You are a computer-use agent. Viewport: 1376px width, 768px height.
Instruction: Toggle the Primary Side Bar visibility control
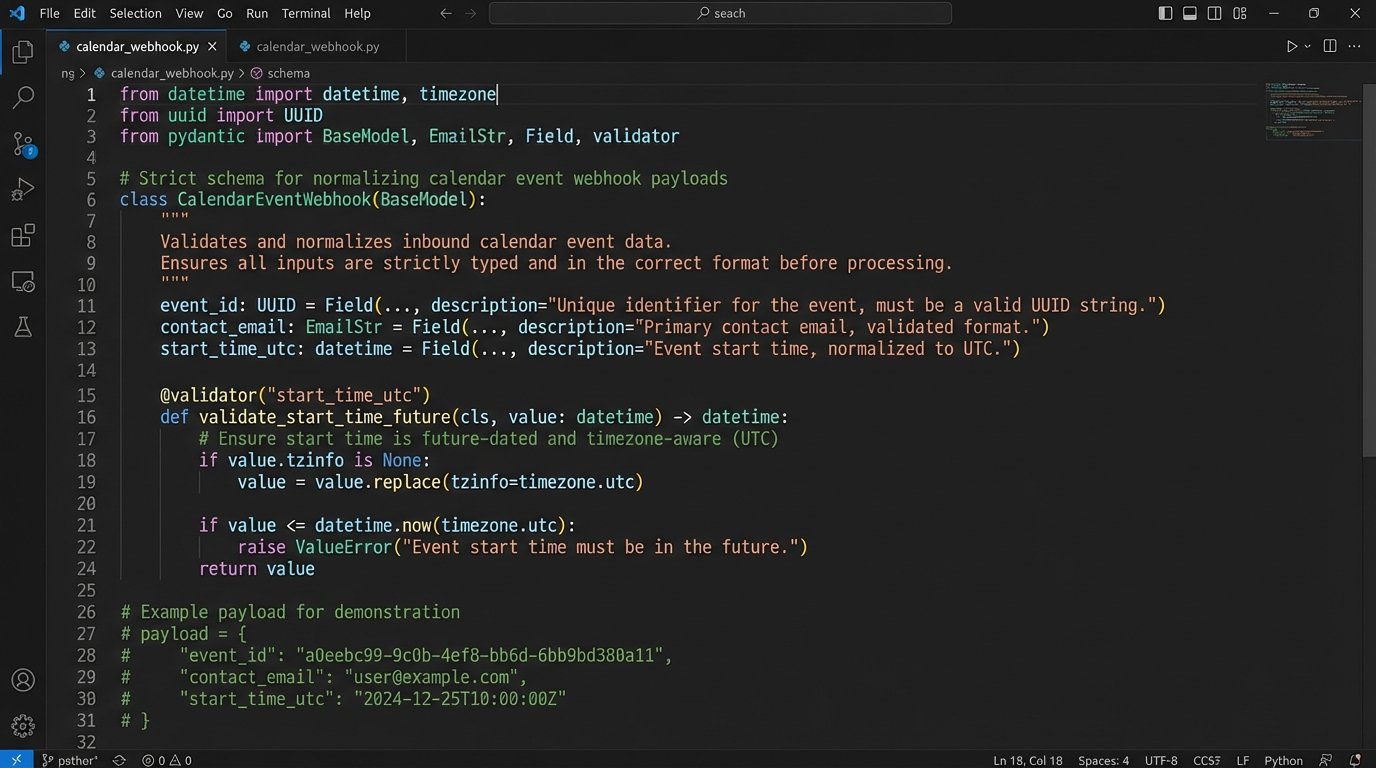tap(1163, 13)
